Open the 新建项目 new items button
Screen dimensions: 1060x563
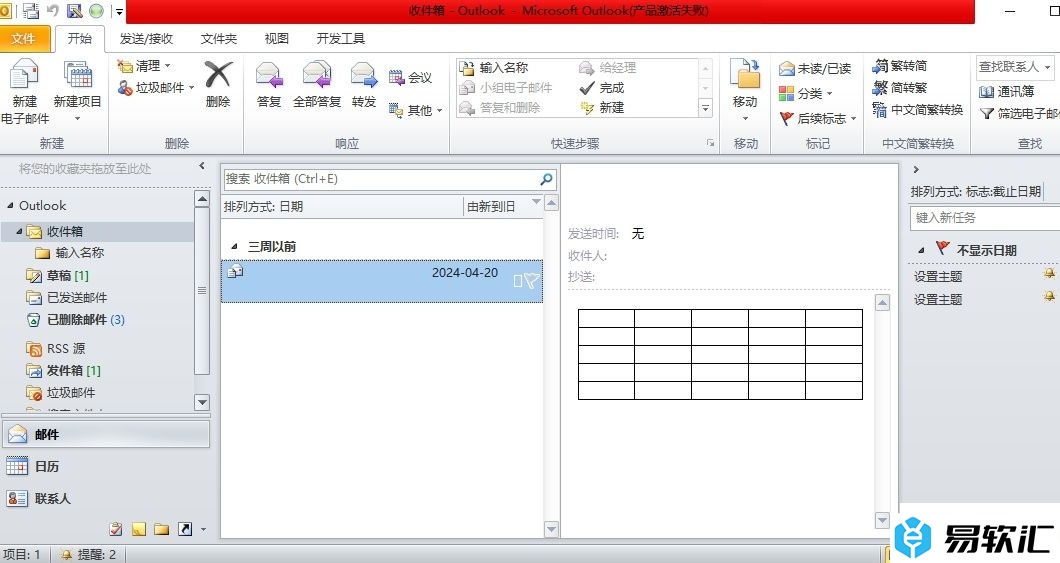[x=77, y=91]
